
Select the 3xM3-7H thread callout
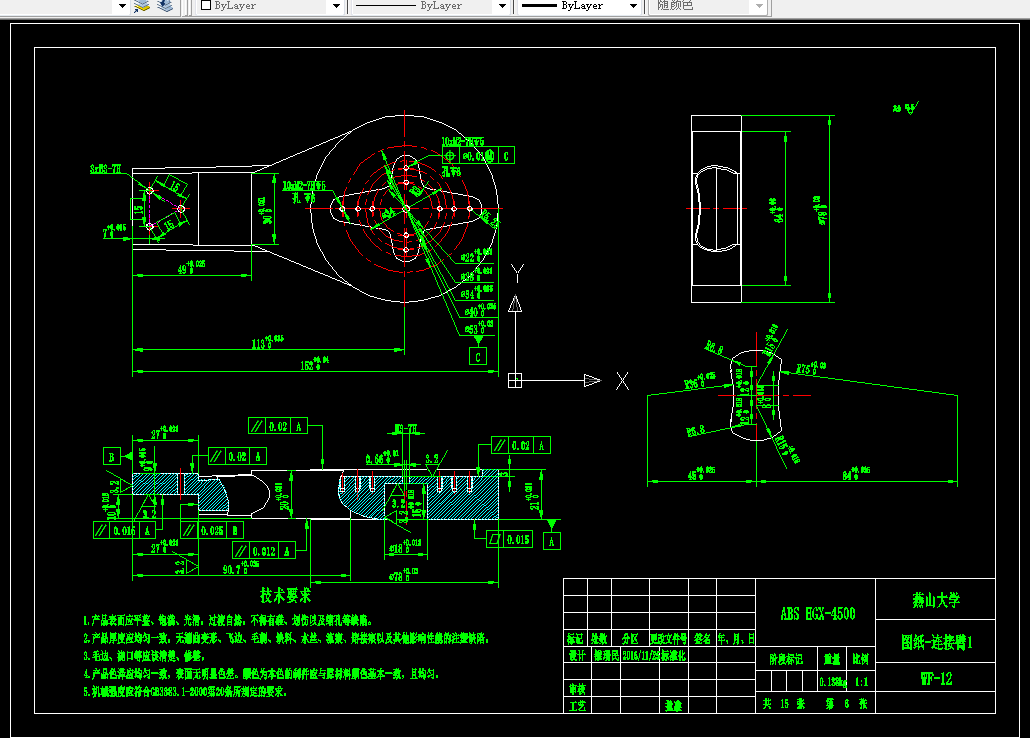(106, 169)
